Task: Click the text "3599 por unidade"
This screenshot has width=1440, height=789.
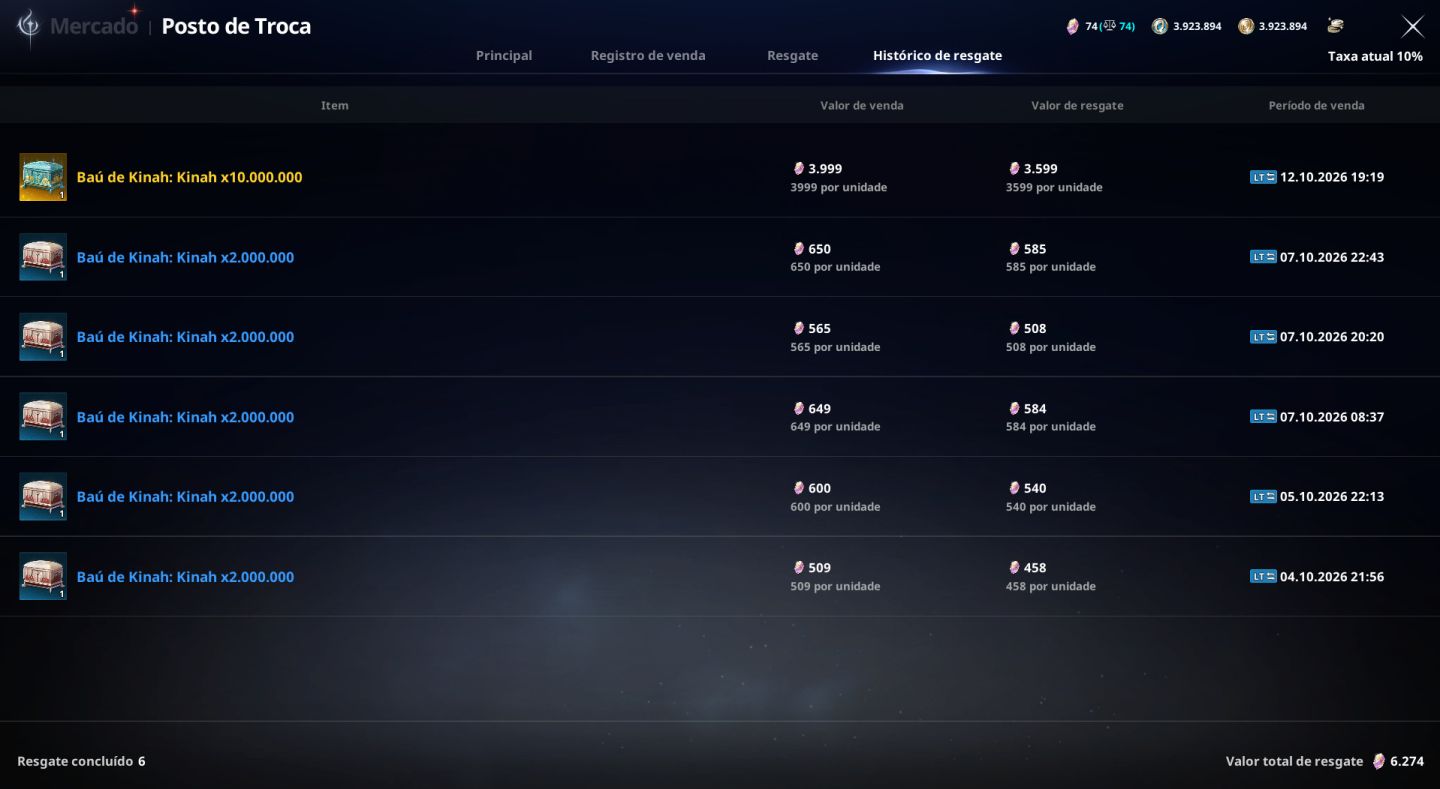Action: pos(1054,187)
